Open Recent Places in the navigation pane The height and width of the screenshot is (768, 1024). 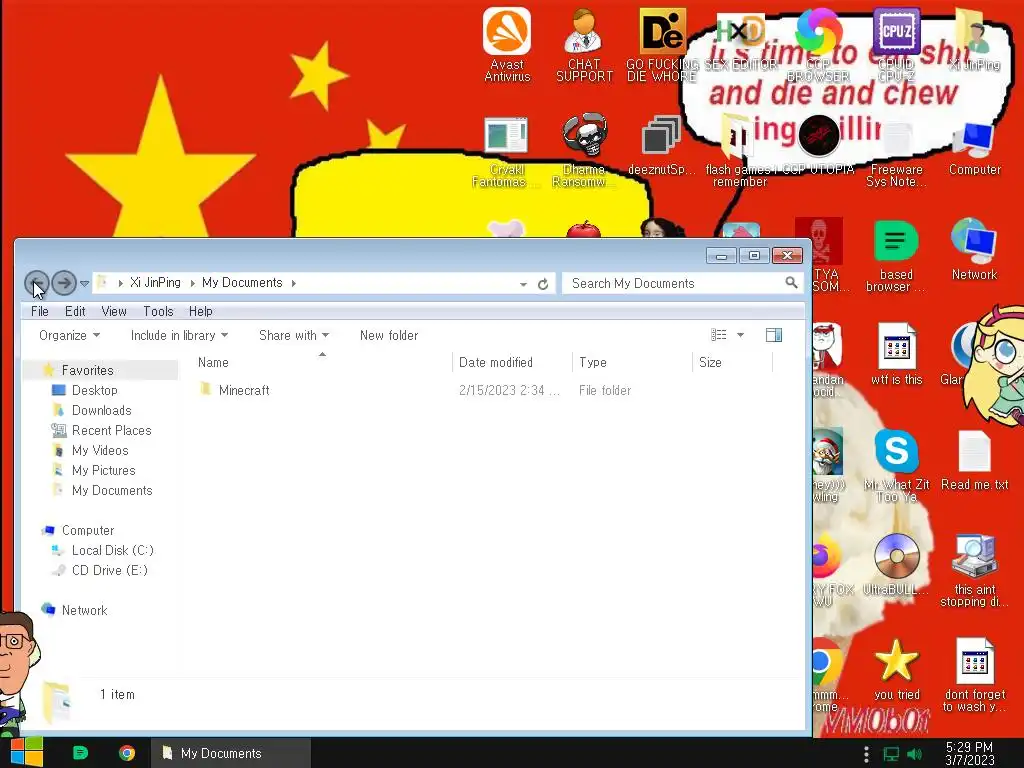111,430
